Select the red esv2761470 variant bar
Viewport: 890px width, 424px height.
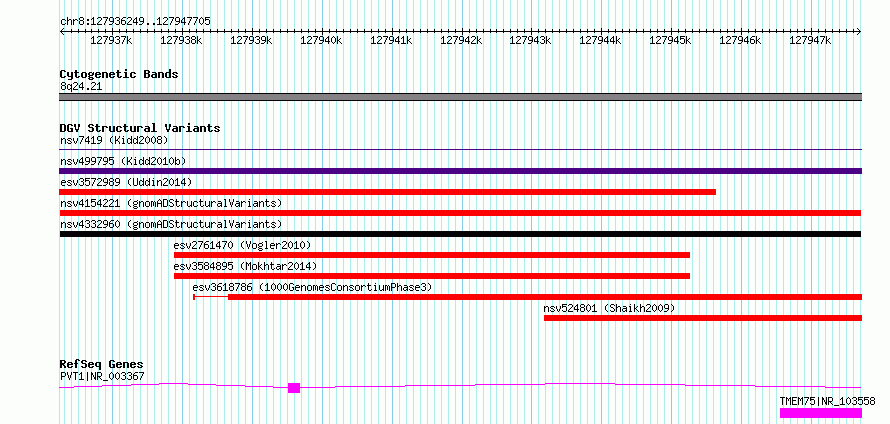click(x=432, y=255)
